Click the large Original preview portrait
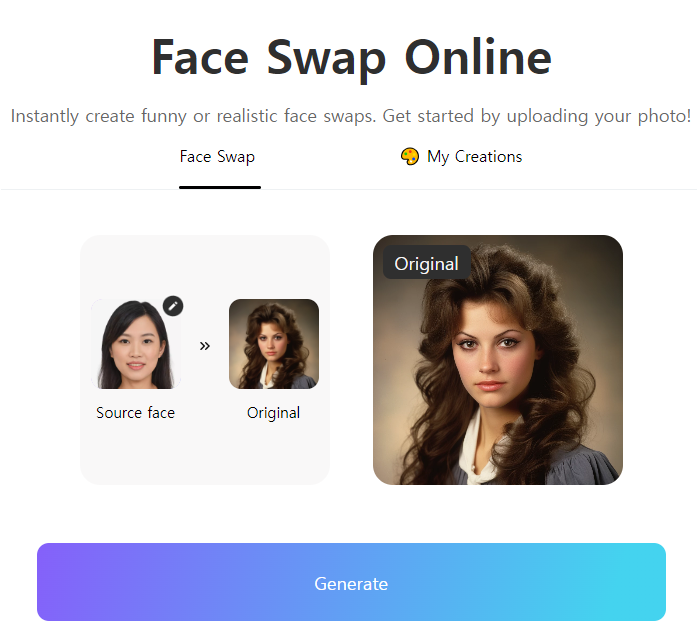Image resolution: width=697 pixels, height=632 pixels. 498,360
